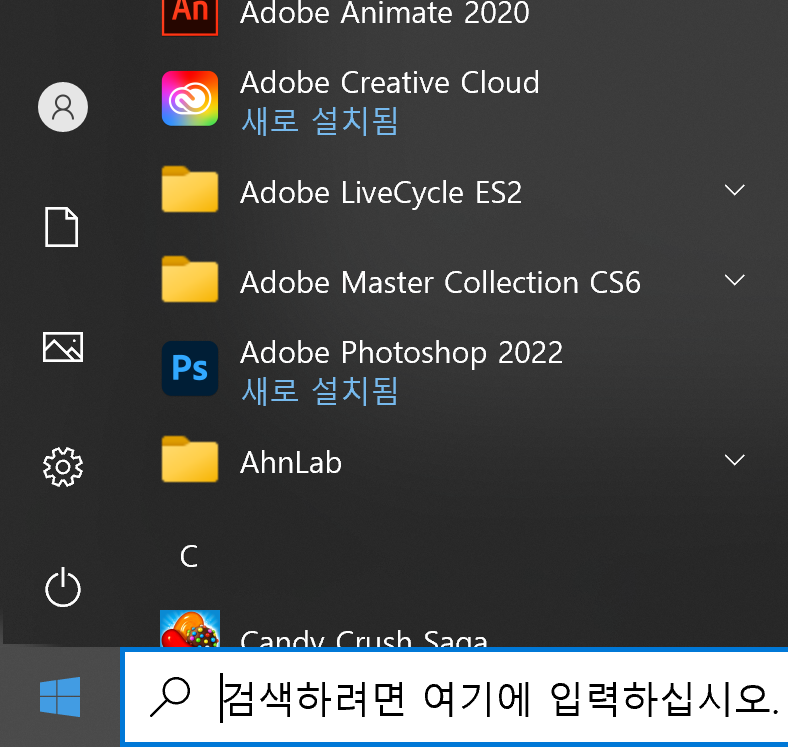Click the Candy Crush Saga label
This screenshot has height=747, width=788.
[x=364, y=637]
